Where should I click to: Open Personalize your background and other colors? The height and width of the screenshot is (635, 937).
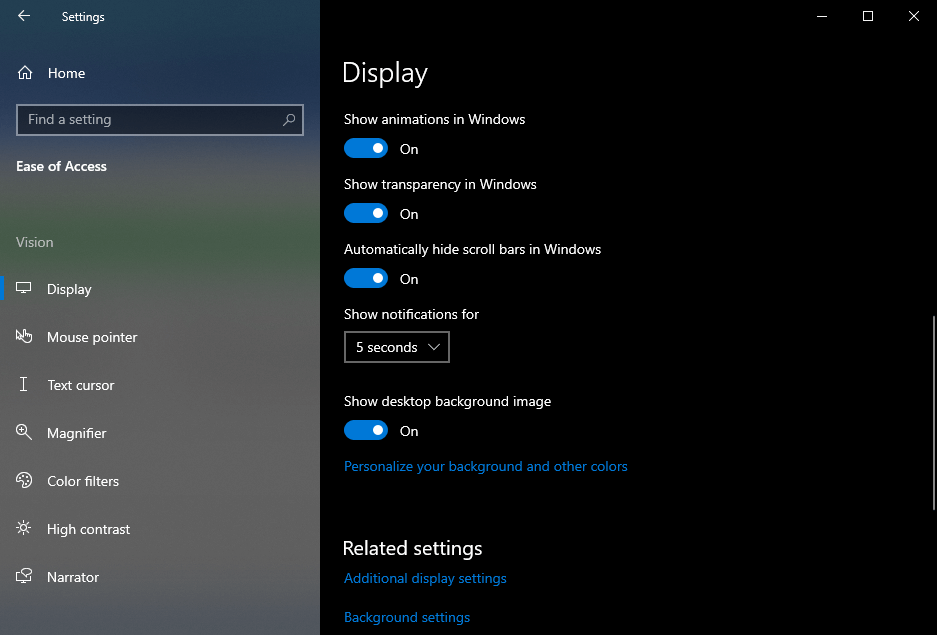(x=486, y=467)
